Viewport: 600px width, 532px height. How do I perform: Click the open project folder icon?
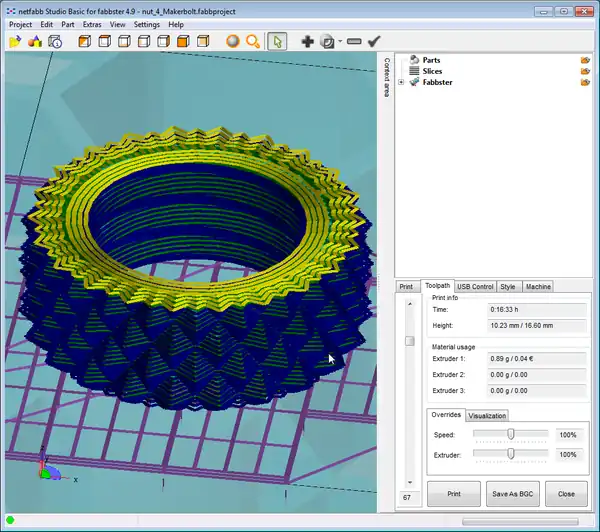click(14, 42)
